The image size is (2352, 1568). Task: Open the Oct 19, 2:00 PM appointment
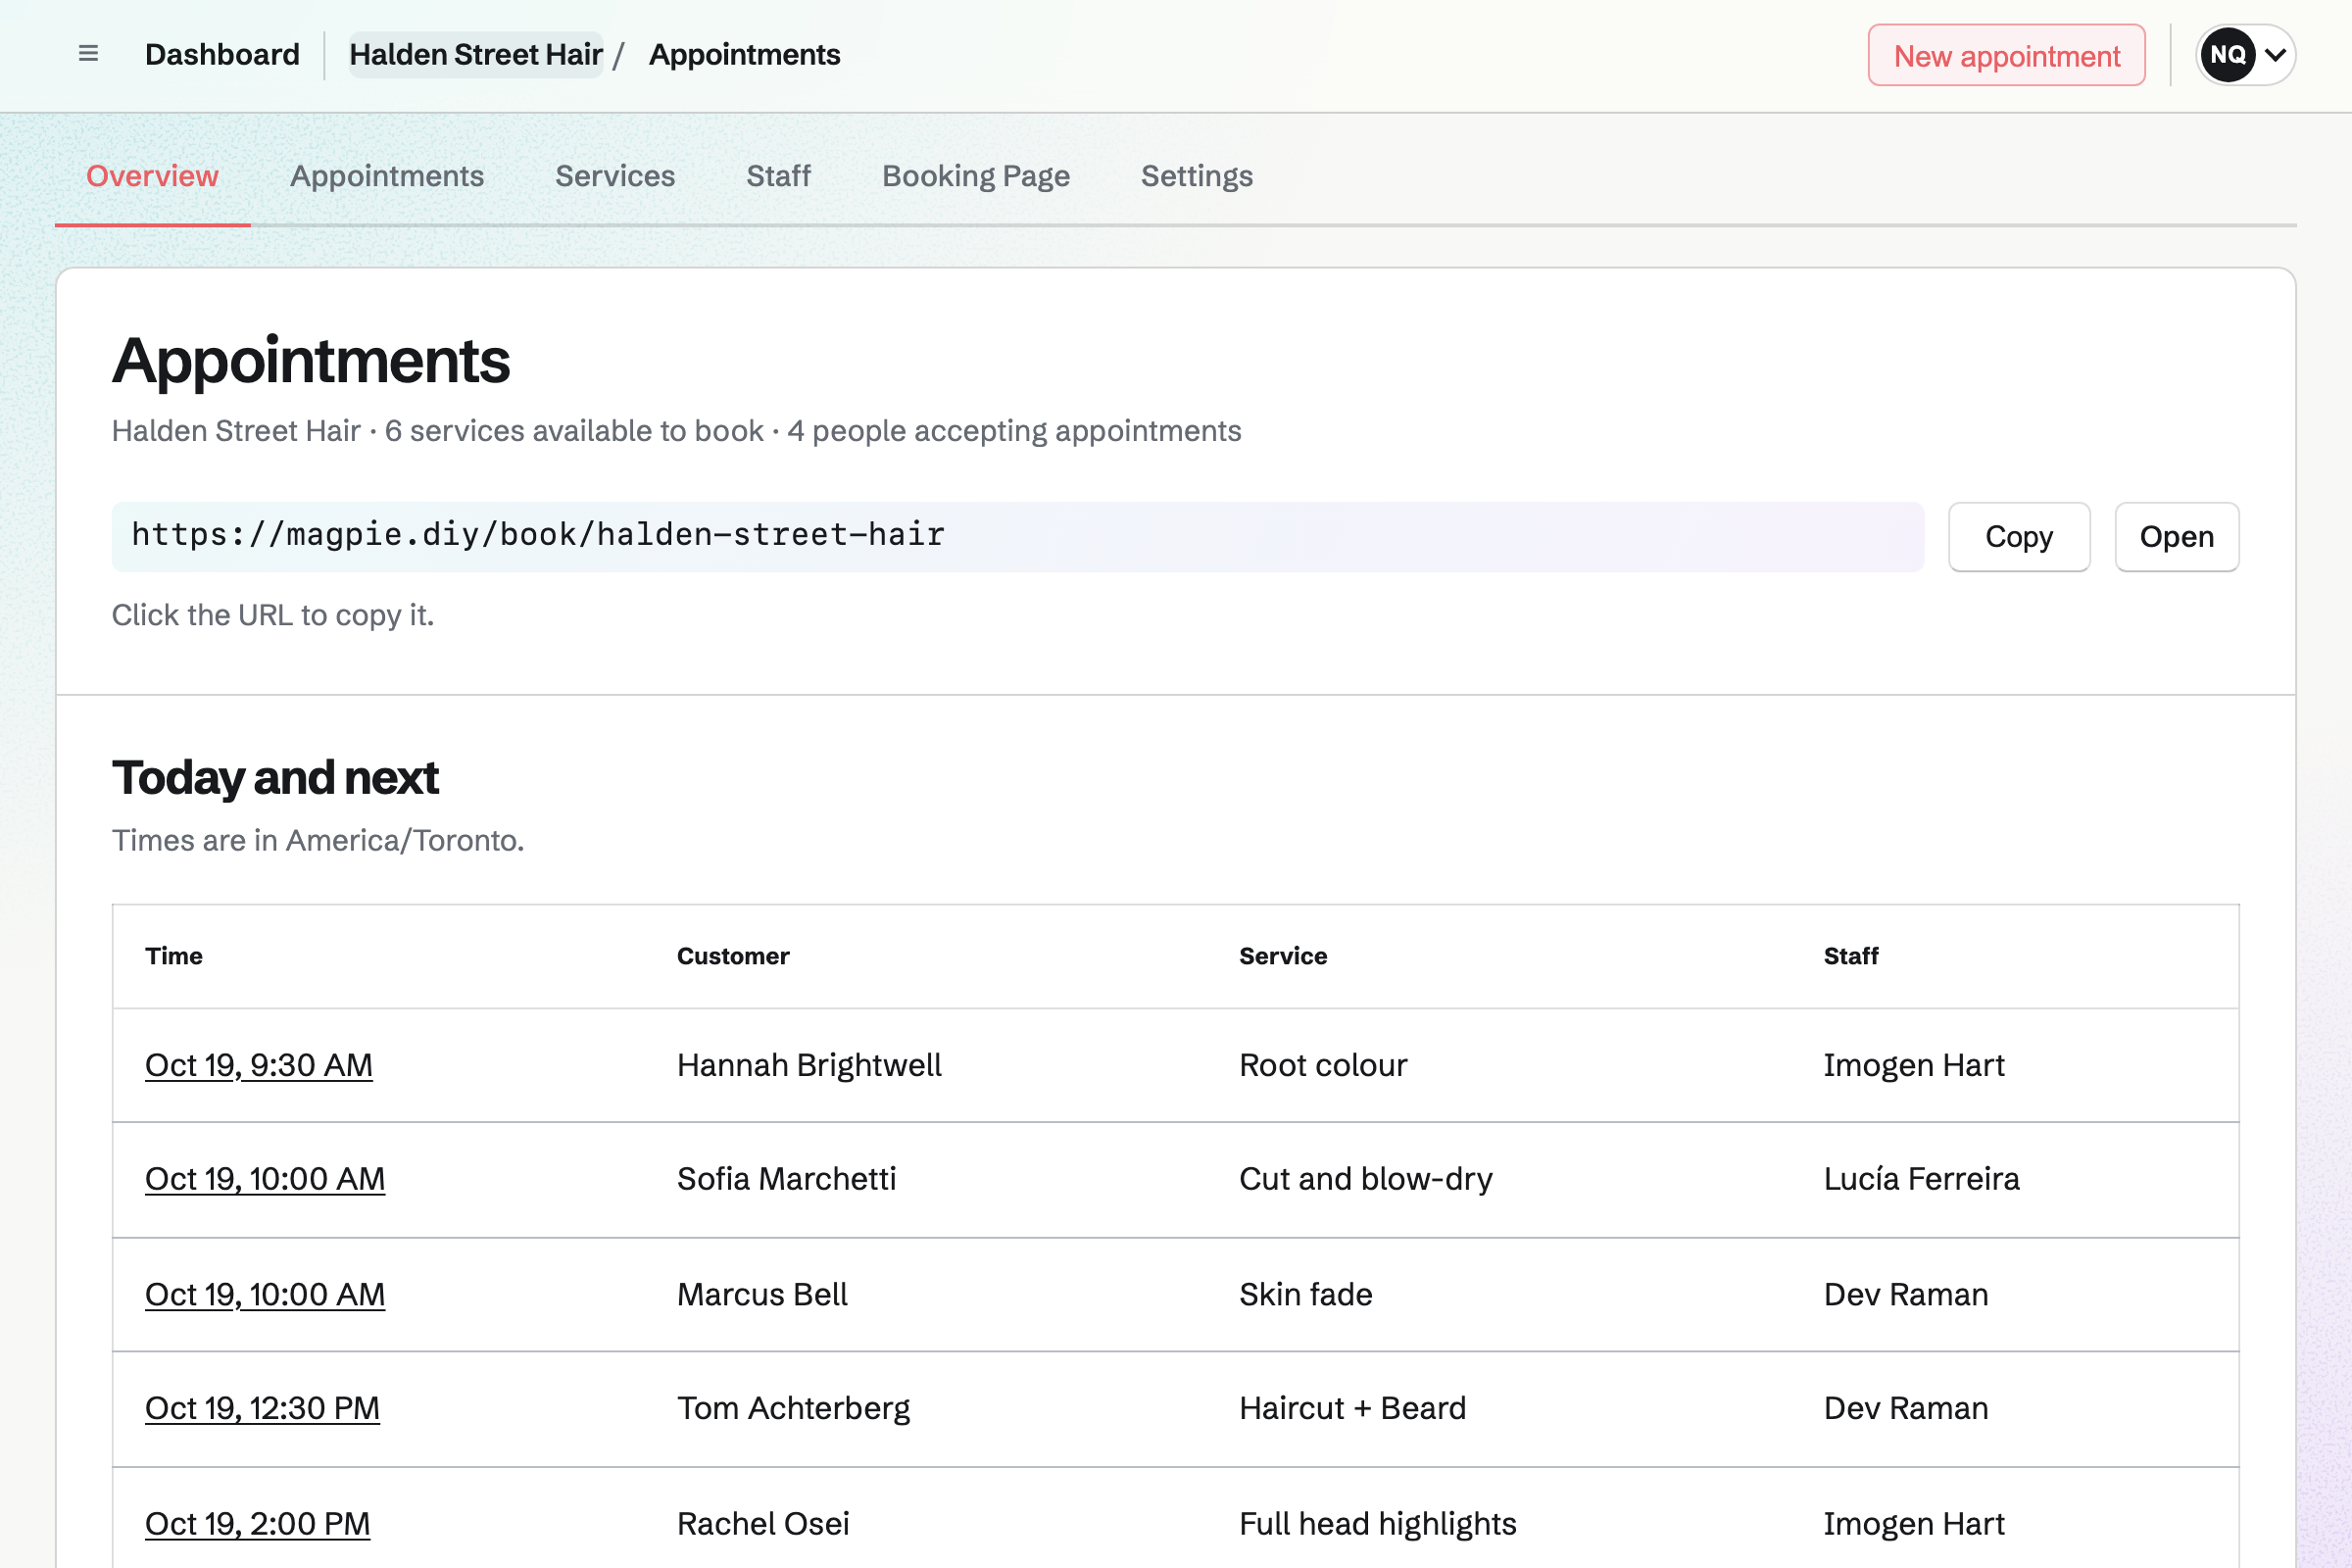258,1523
